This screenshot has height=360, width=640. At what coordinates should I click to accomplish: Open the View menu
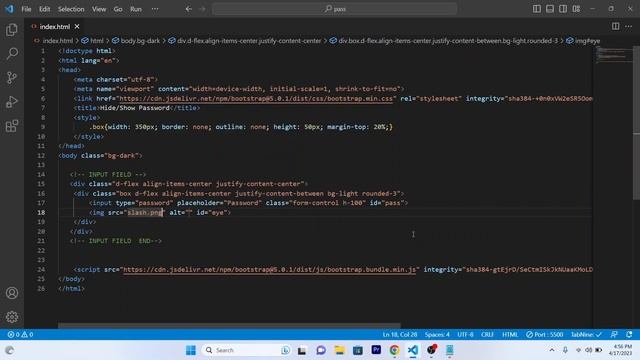click(x=99, y=9)
